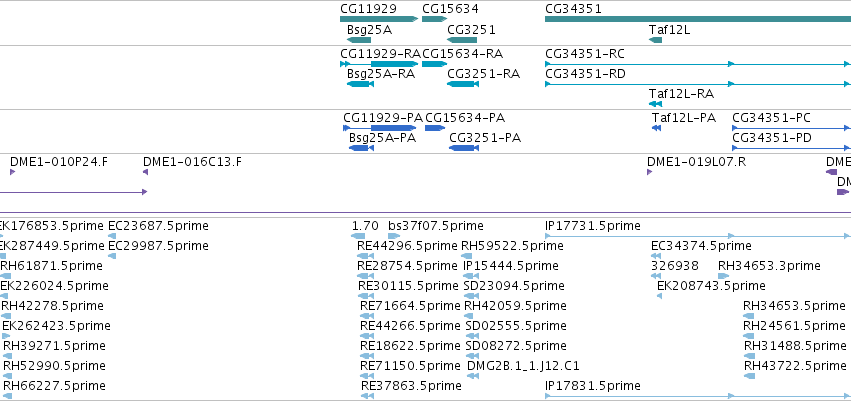Click the IP17731.5prime EST label
The width and height of the screenshot is (851, 401).
pos(593,226)
